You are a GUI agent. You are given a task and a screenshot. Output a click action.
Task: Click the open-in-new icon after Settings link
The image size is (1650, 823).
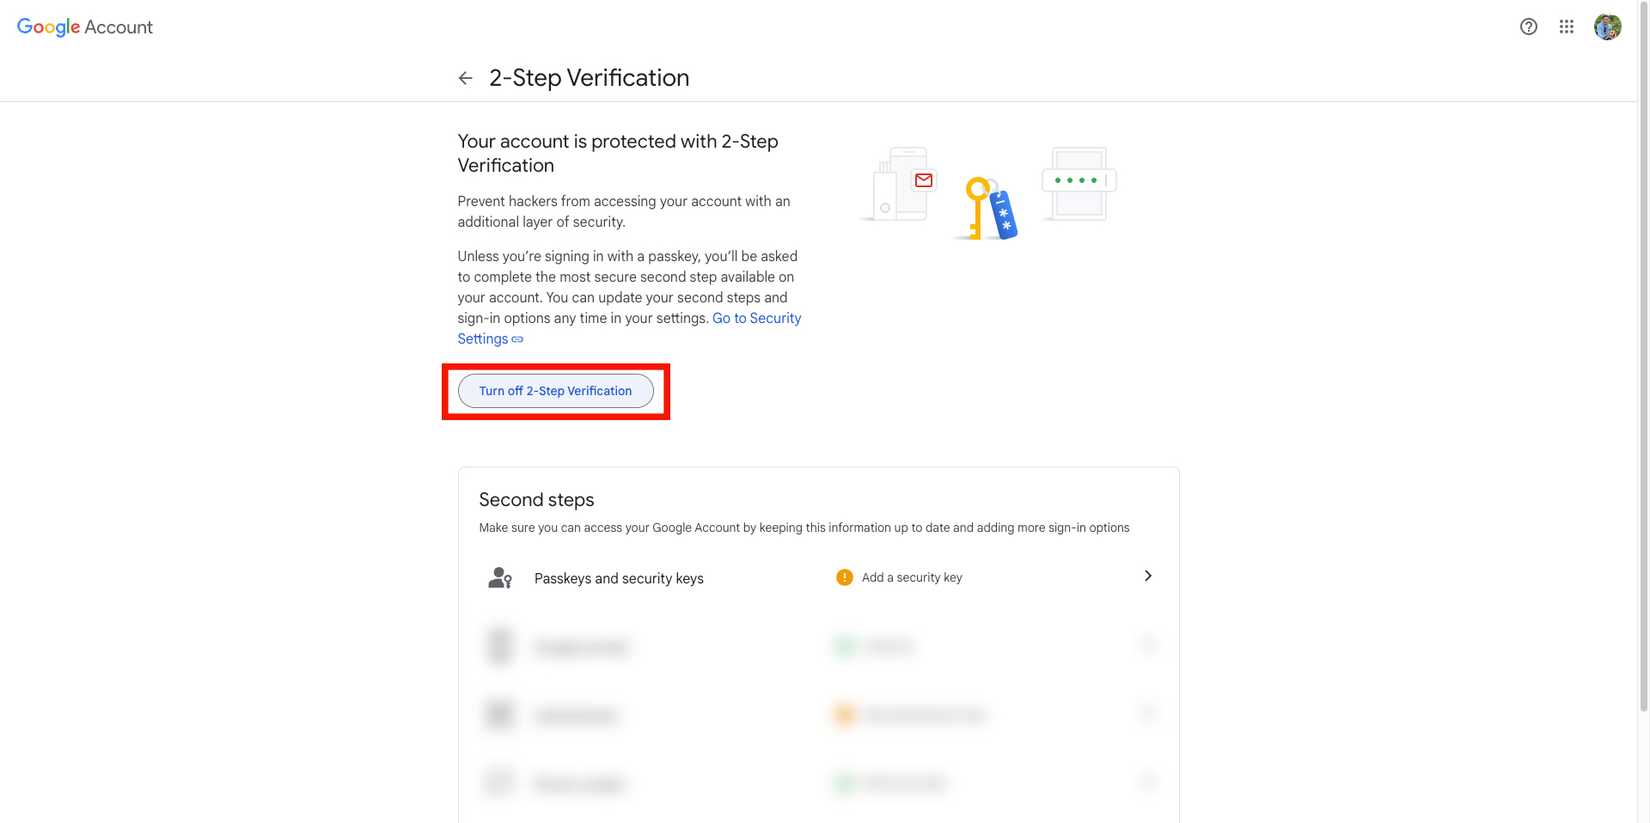click(518, 339)
